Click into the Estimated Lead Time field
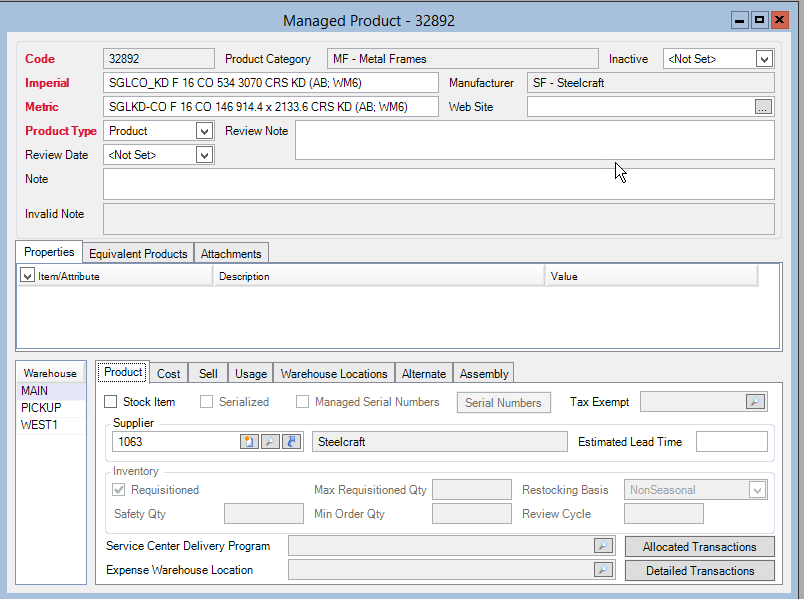 [x=731, y=442]
